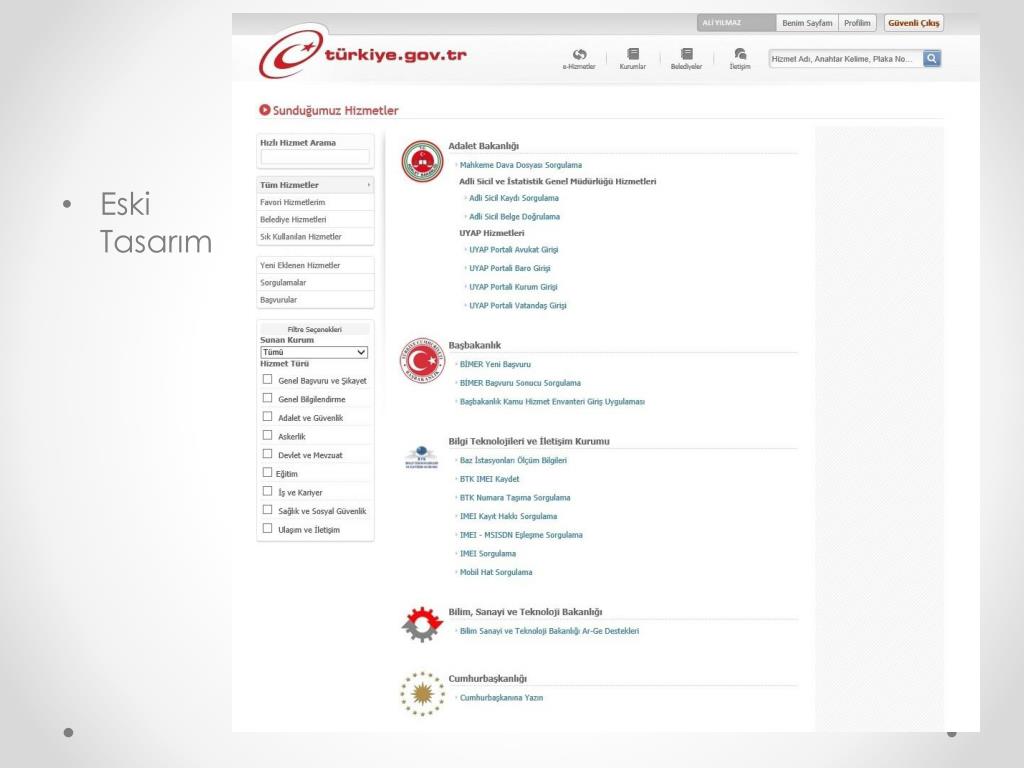The width and height of the screenshot is (1024, 768).
Task: Check Sağlık ve Sosyal Güvenlik filter
Action: (267, 509)
